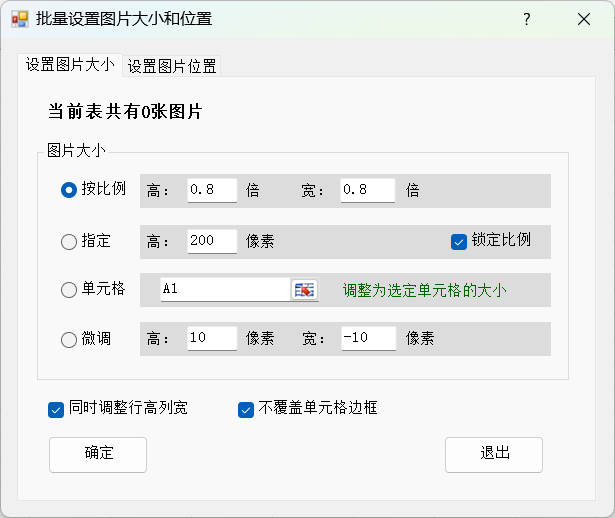This screenshot has height=518, width=615.
Task: Click the cell range picker icon
Action: (x=304, y=290)
